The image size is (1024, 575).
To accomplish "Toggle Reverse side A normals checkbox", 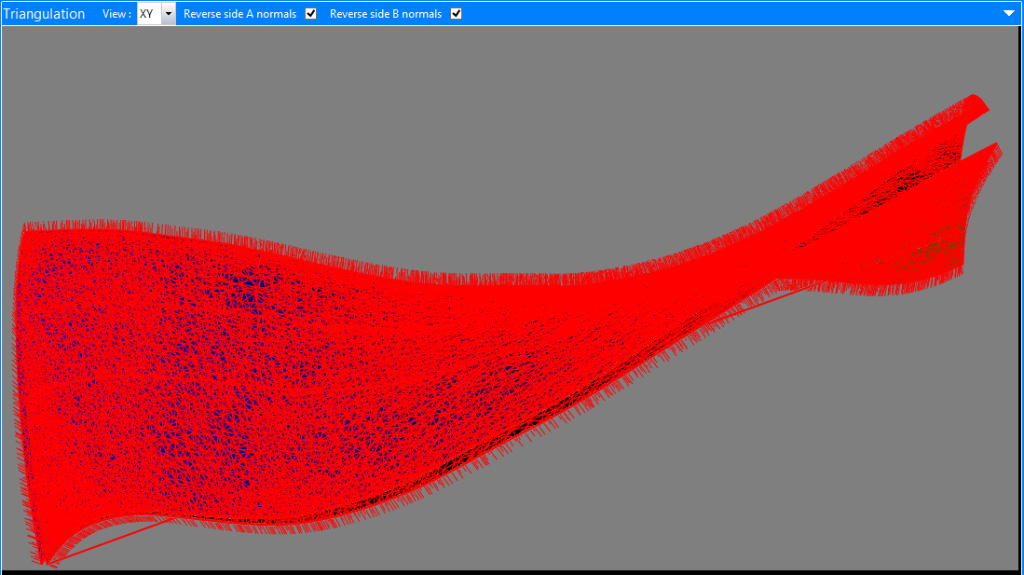I will tap(311, 14).
